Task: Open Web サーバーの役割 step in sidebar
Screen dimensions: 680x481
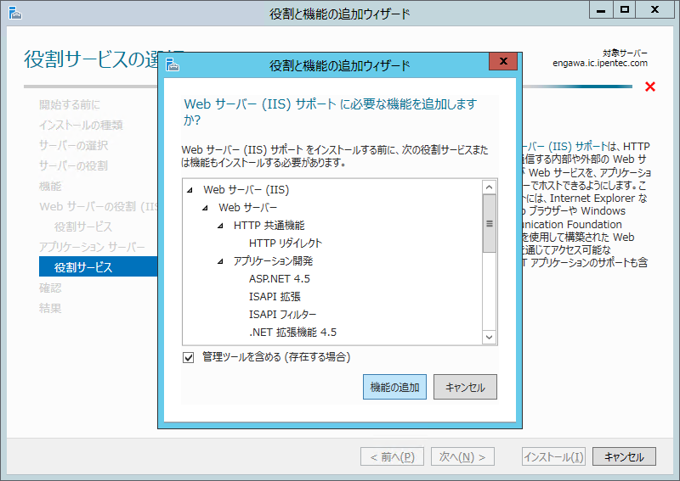Action: (98, 206)
